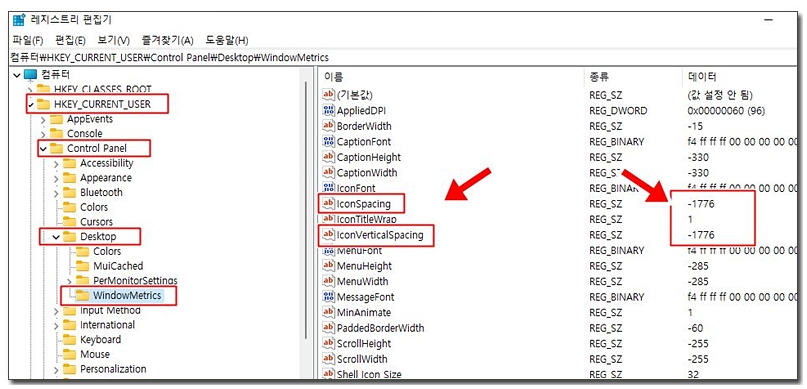Click the ScrollHeight value icon

click(x=328, y=344)
